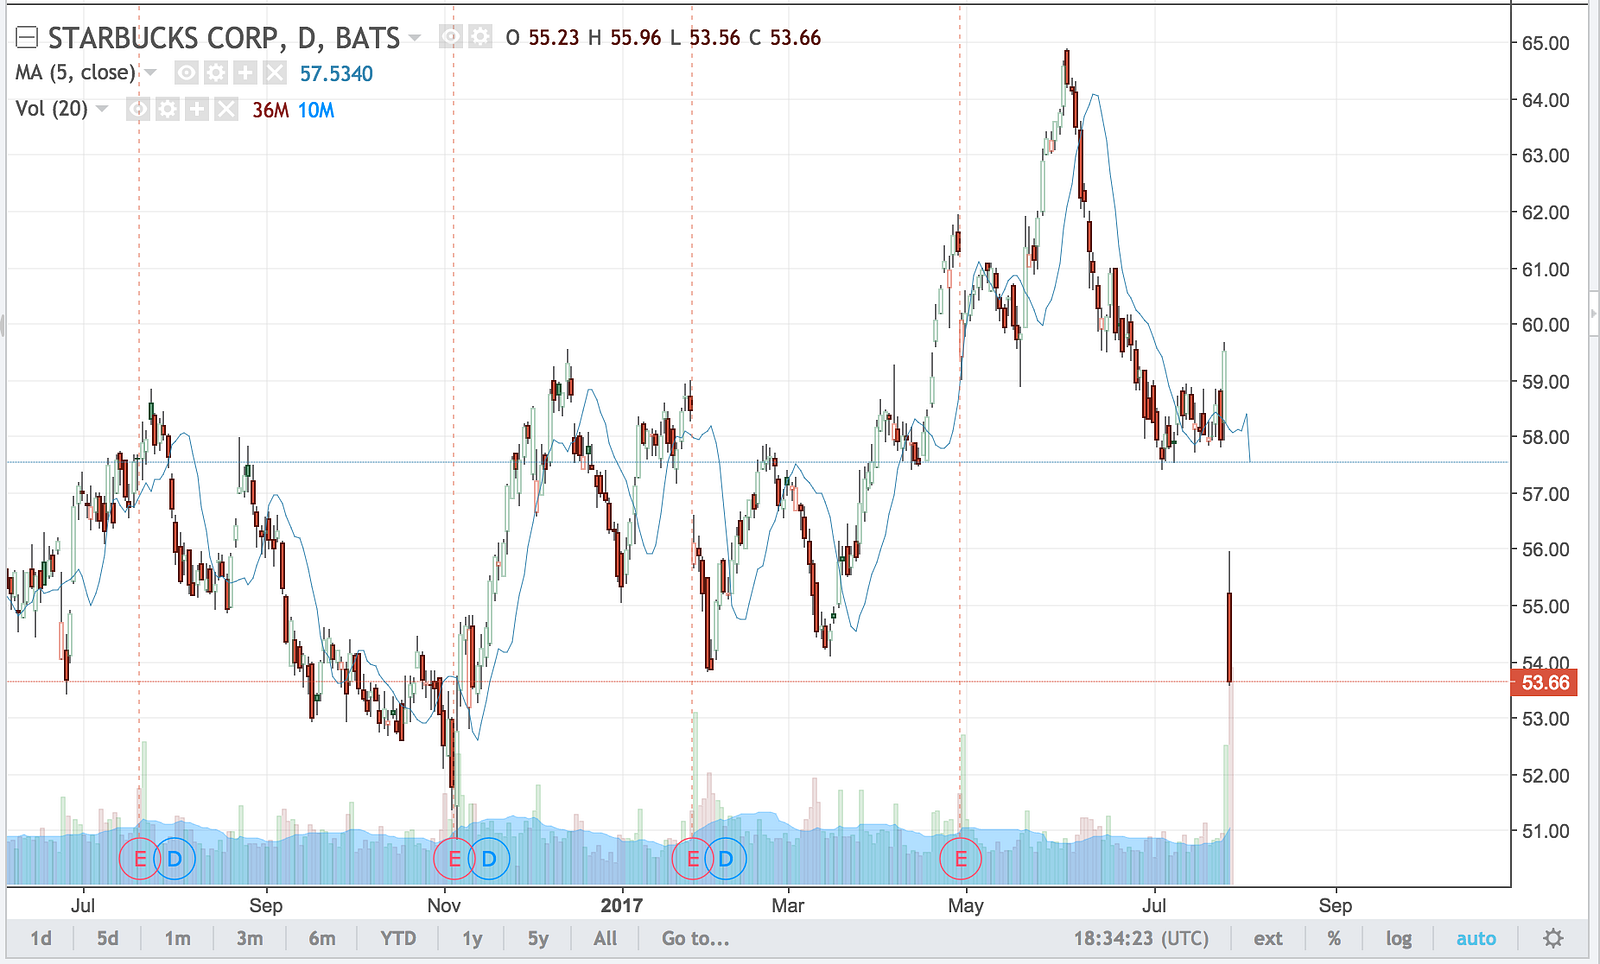Collapse the chart legend with the minus box
Viewport: 1600px width, 964px height.
27,38
